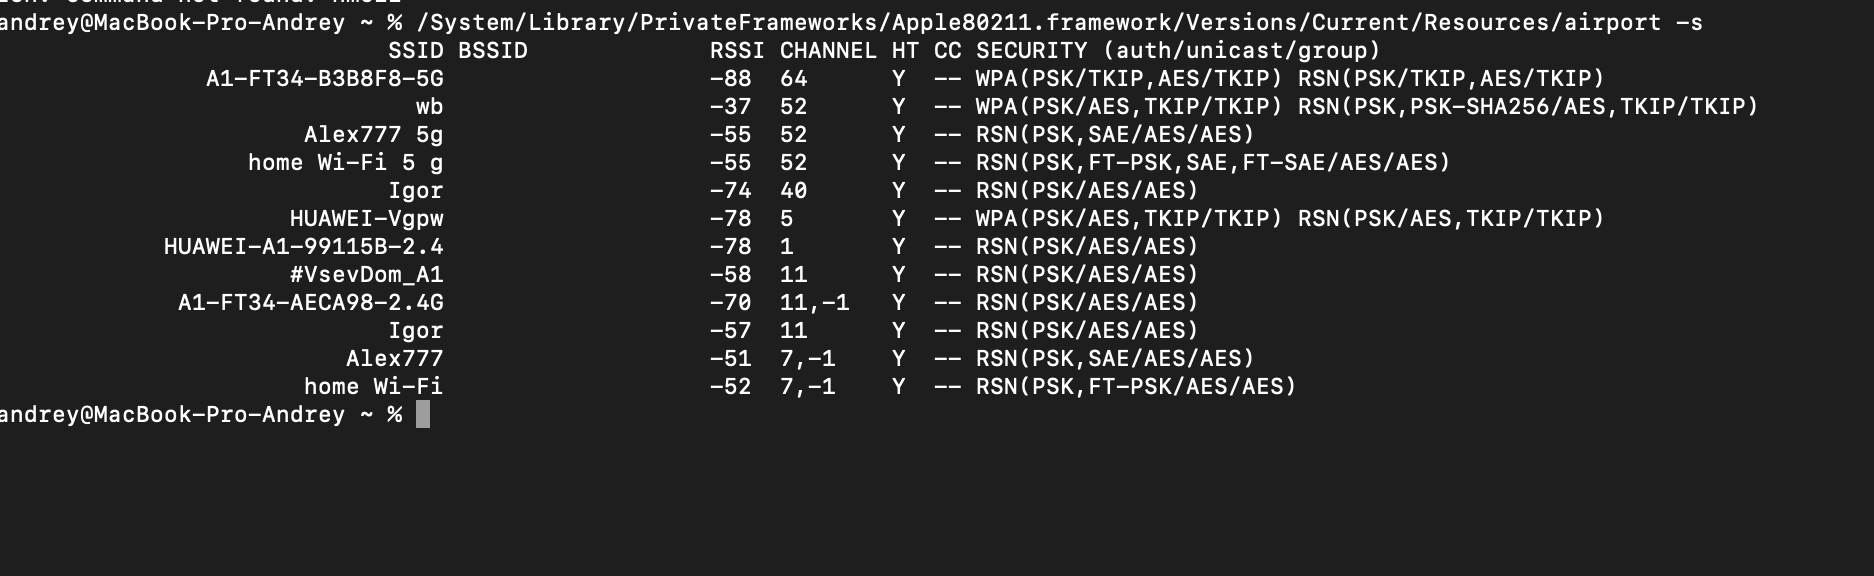Click channel 64 in the first row
Image resolution: width=1874 pixels, height=576 pixels.
tap(794, 79)
